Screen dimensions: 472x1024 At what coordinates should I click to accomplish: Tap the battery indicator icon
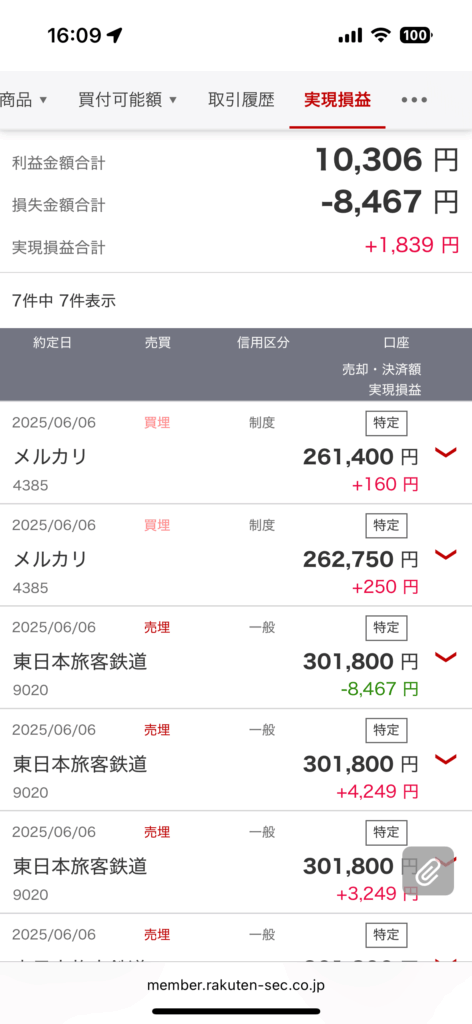(x=416, y=35)
